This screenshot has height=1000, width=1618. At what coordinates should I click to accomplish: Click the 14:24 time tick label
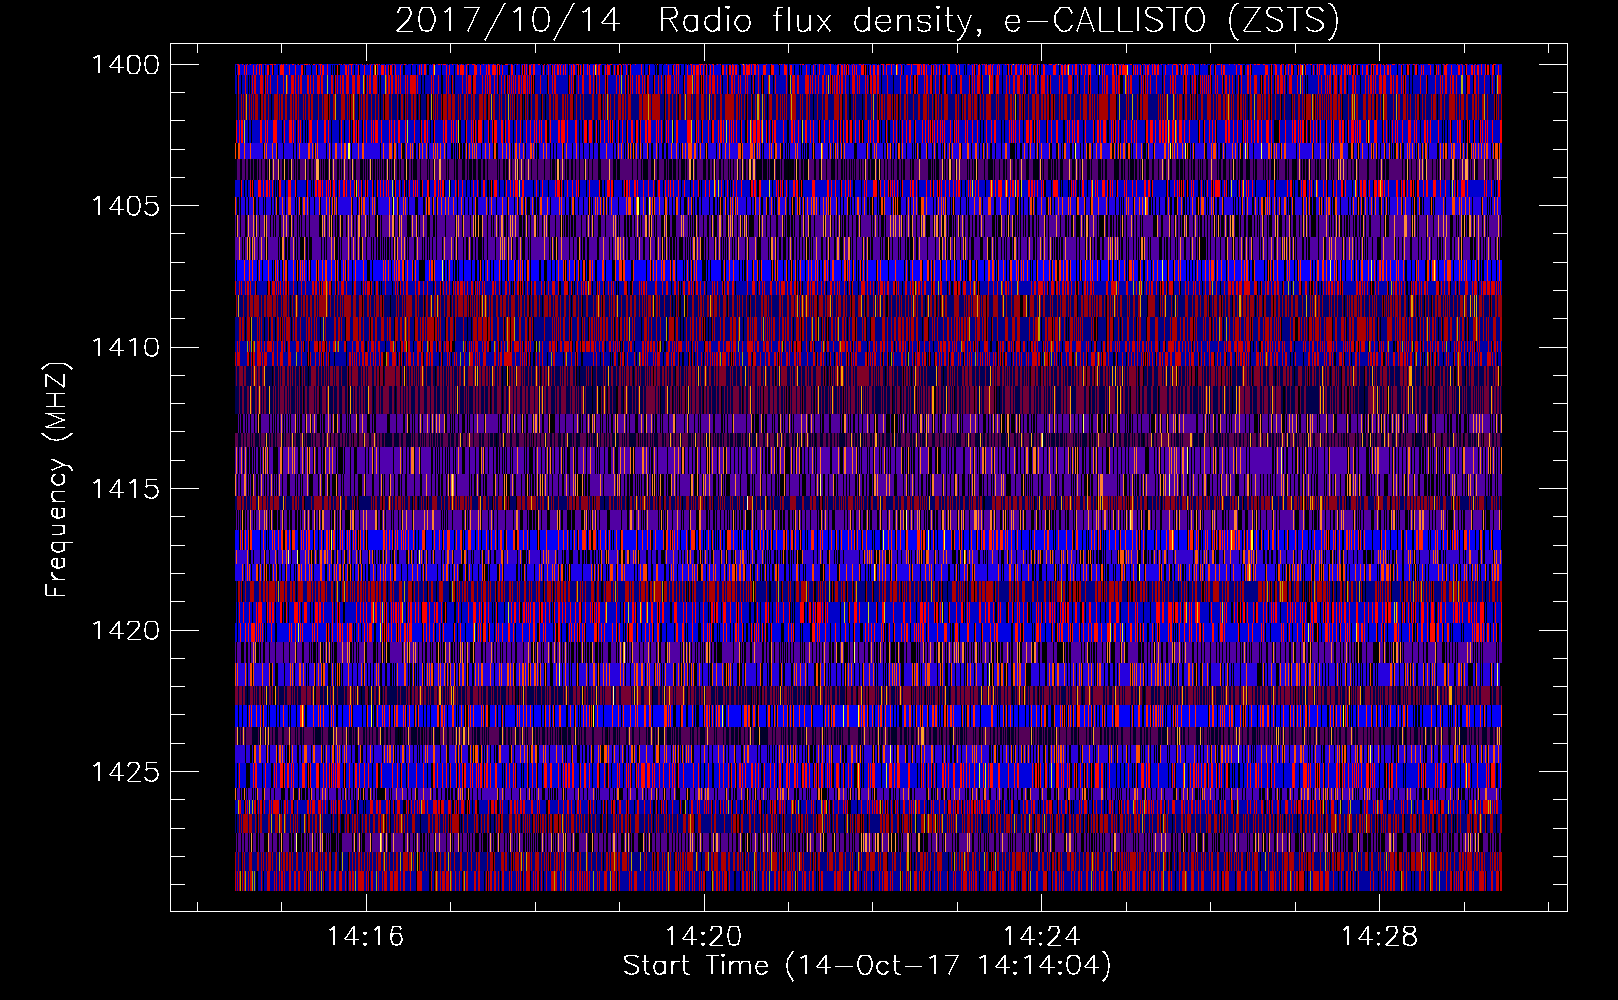click(1041, 936)
